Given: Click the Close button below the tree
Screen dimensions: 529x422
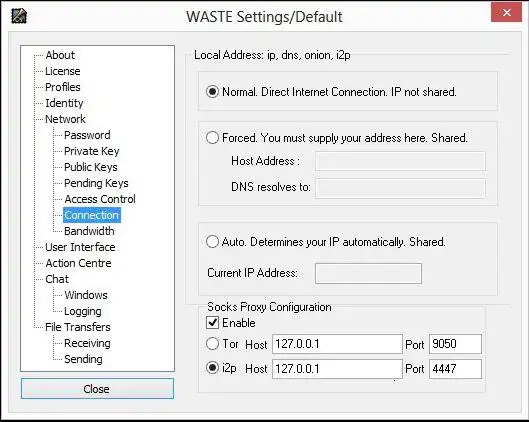Looking at the screenshot, I should tap(97, 389).
